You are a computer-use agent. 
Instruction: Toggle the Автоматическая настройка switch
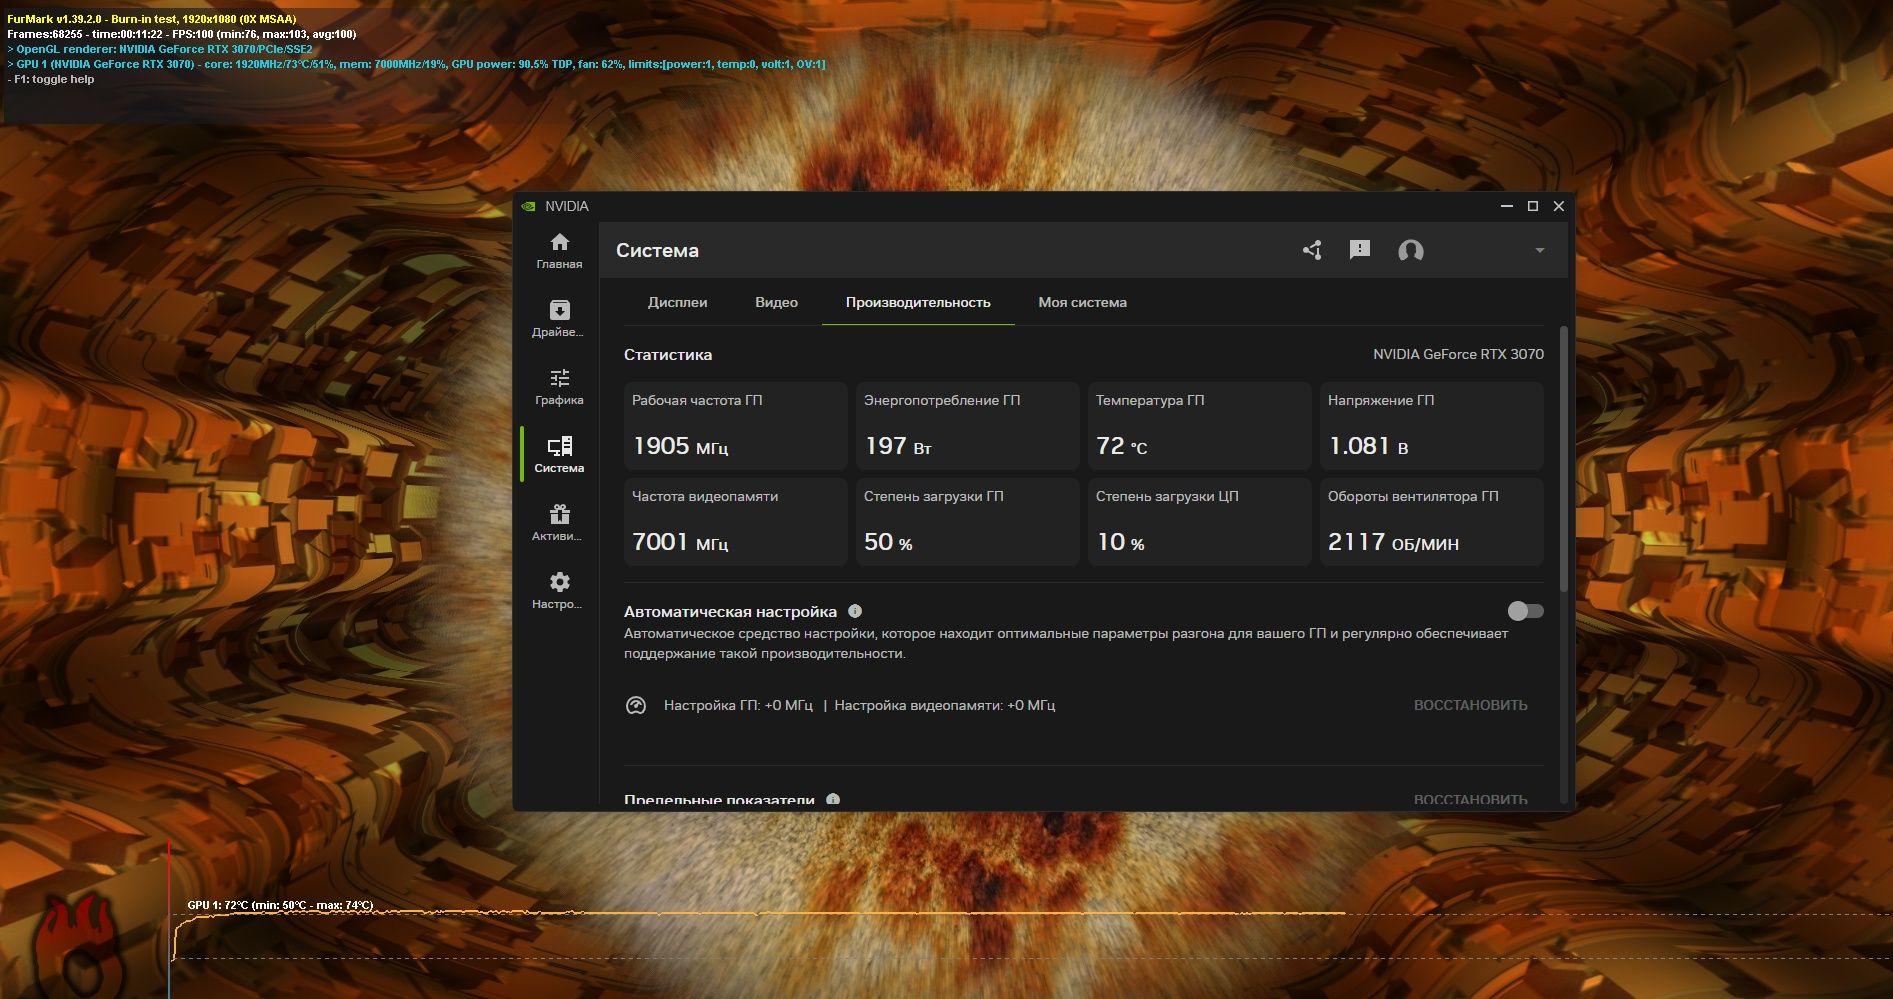coord(1525,611)
